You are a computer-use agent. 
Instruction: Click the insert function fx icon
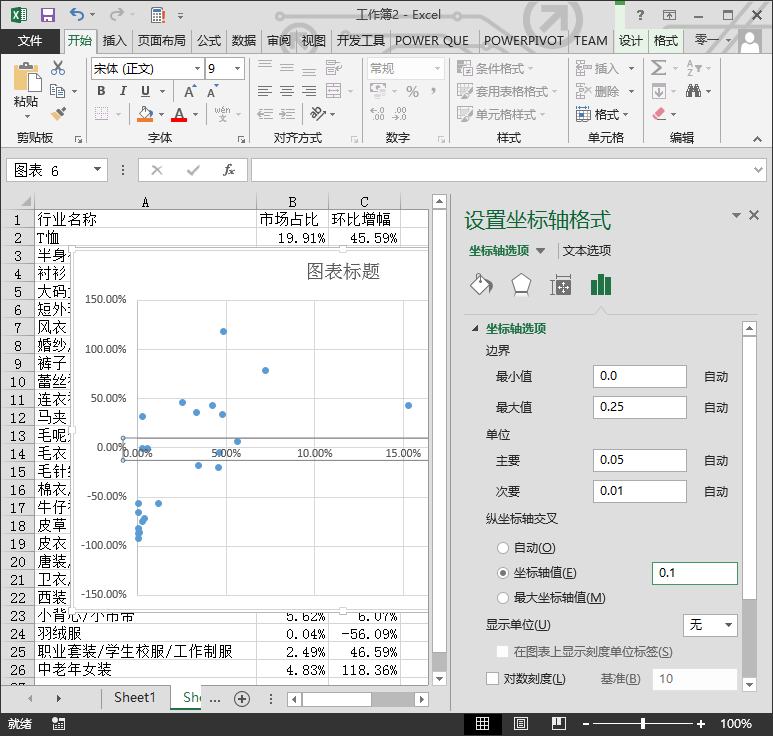coord(229,170)
